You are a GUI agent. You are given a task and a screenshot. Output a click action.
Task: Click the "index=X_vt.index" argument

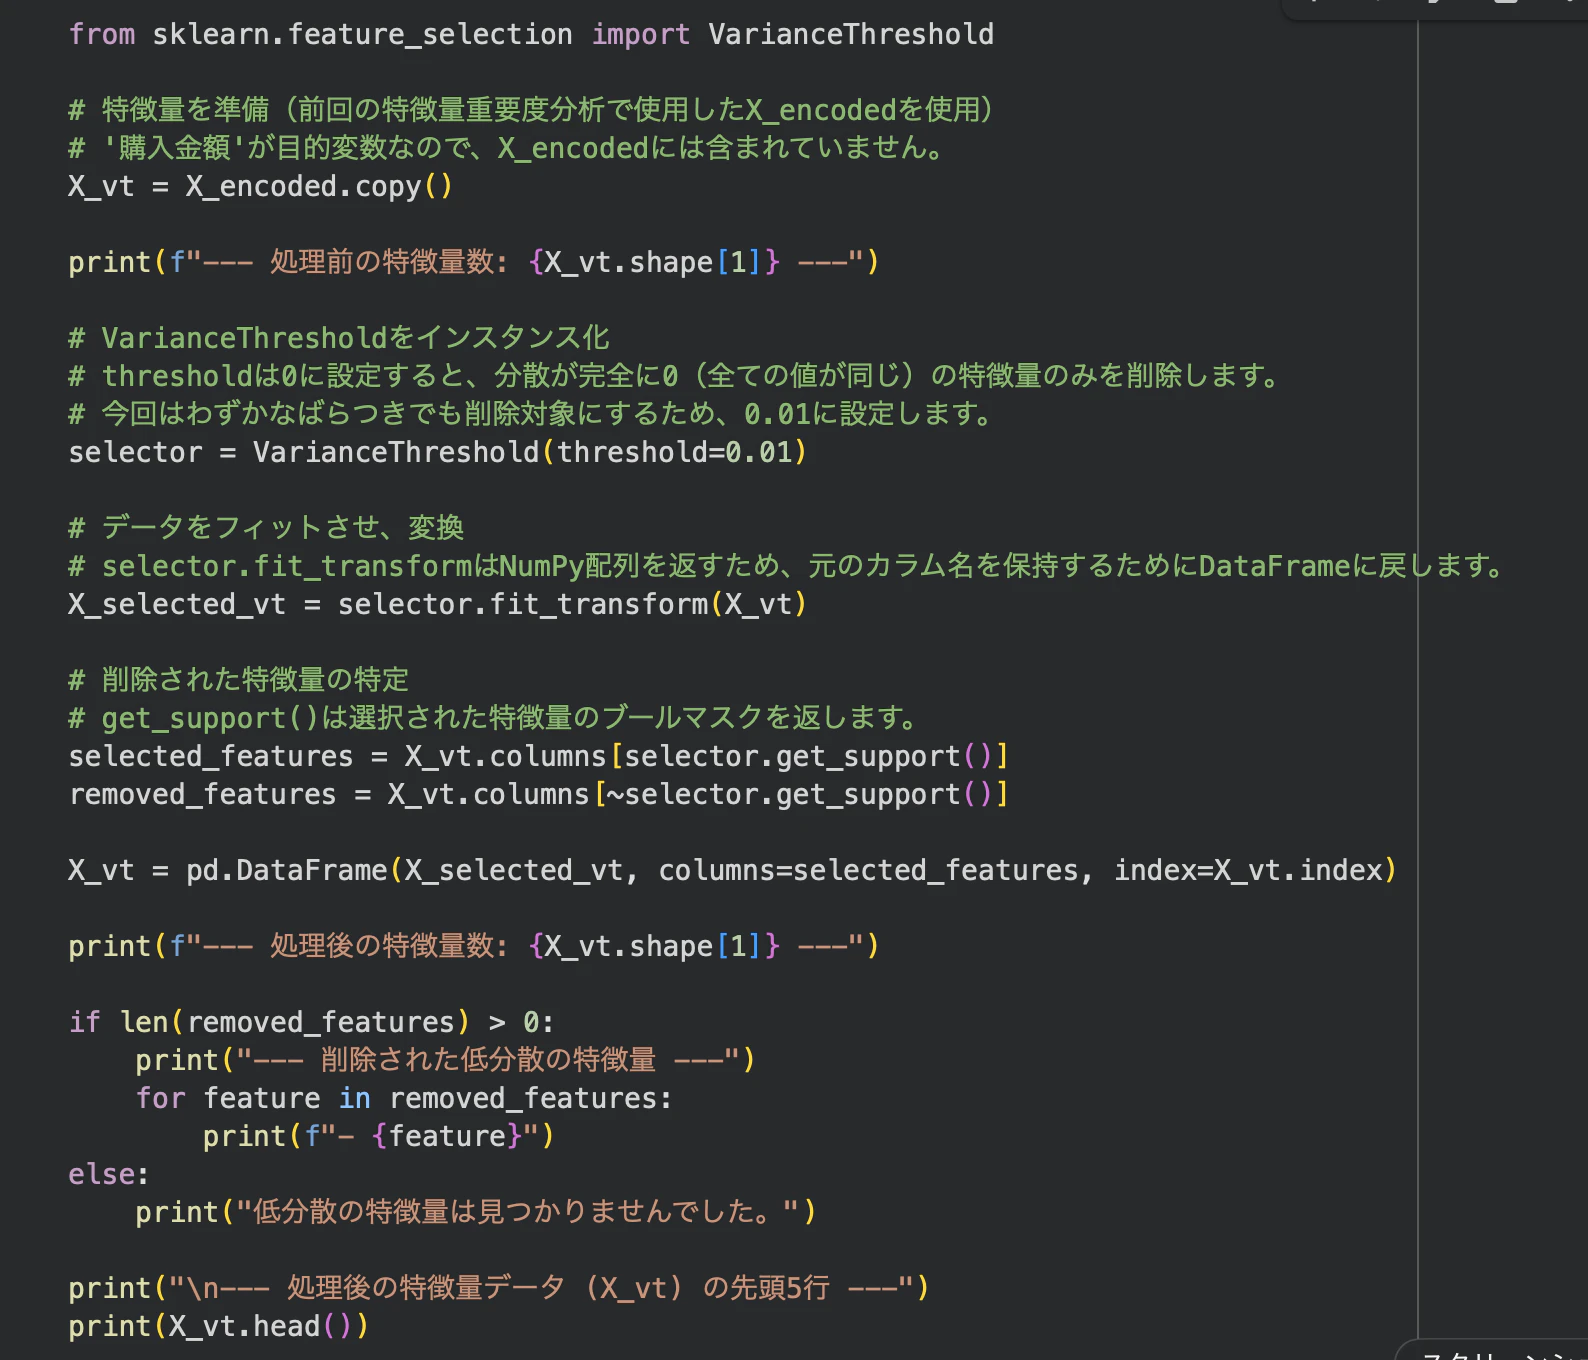(1248, 870)
